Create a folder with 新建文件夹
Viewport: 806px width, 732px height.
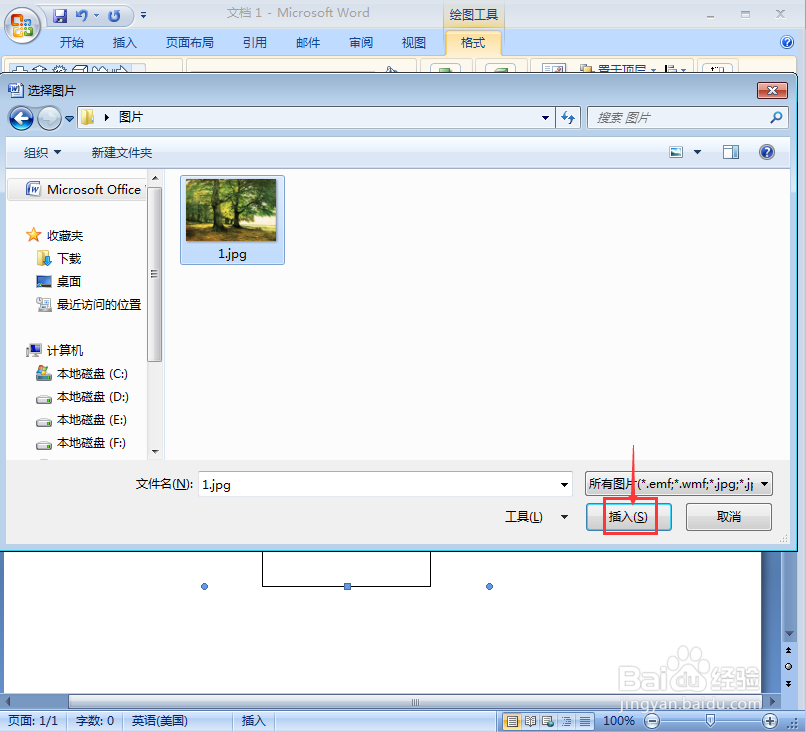click(x=122, y=152)
